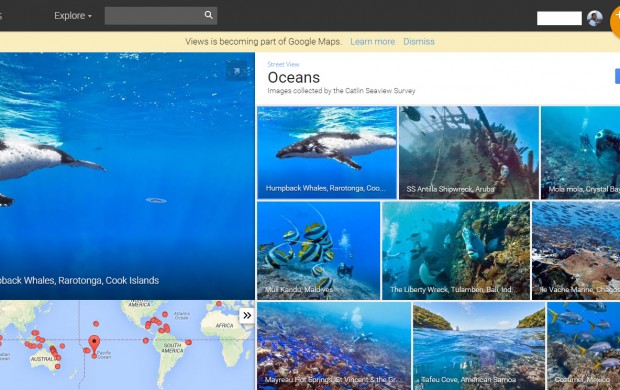Open the Muli Kandu, Maldives thumbnail
This screenshot has width=620, height=390.
tap(318, 250)
